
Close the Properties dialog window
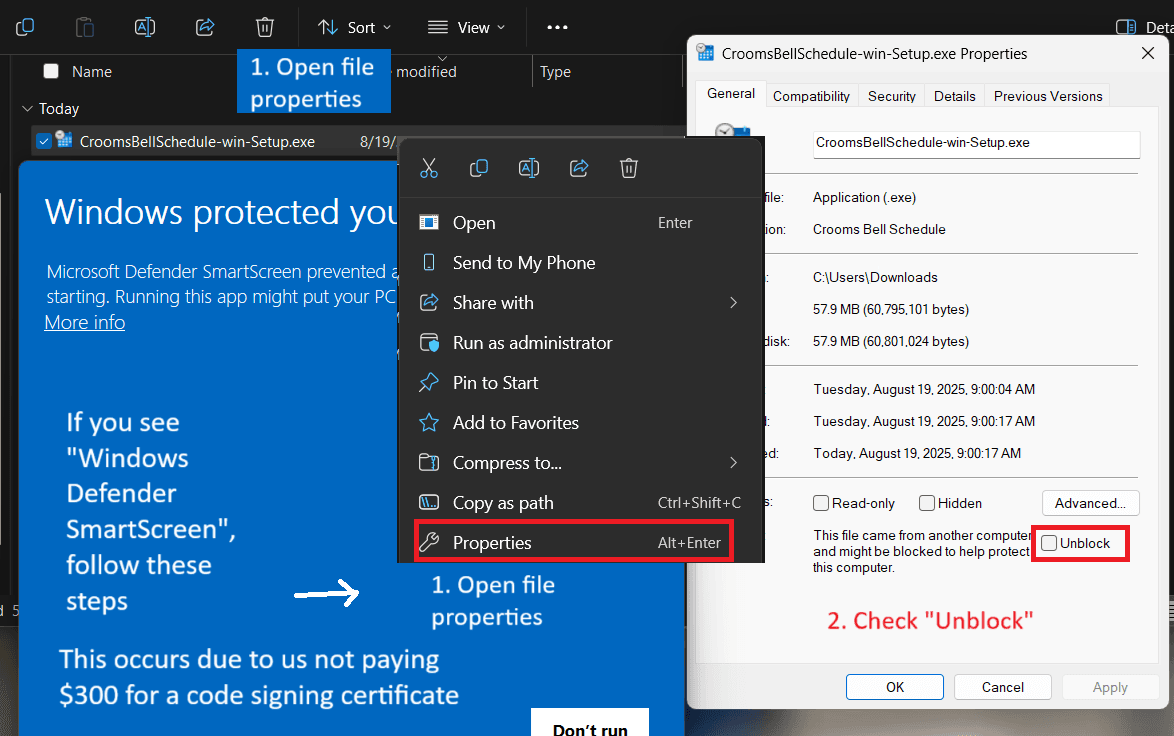tap(1148, 53)
